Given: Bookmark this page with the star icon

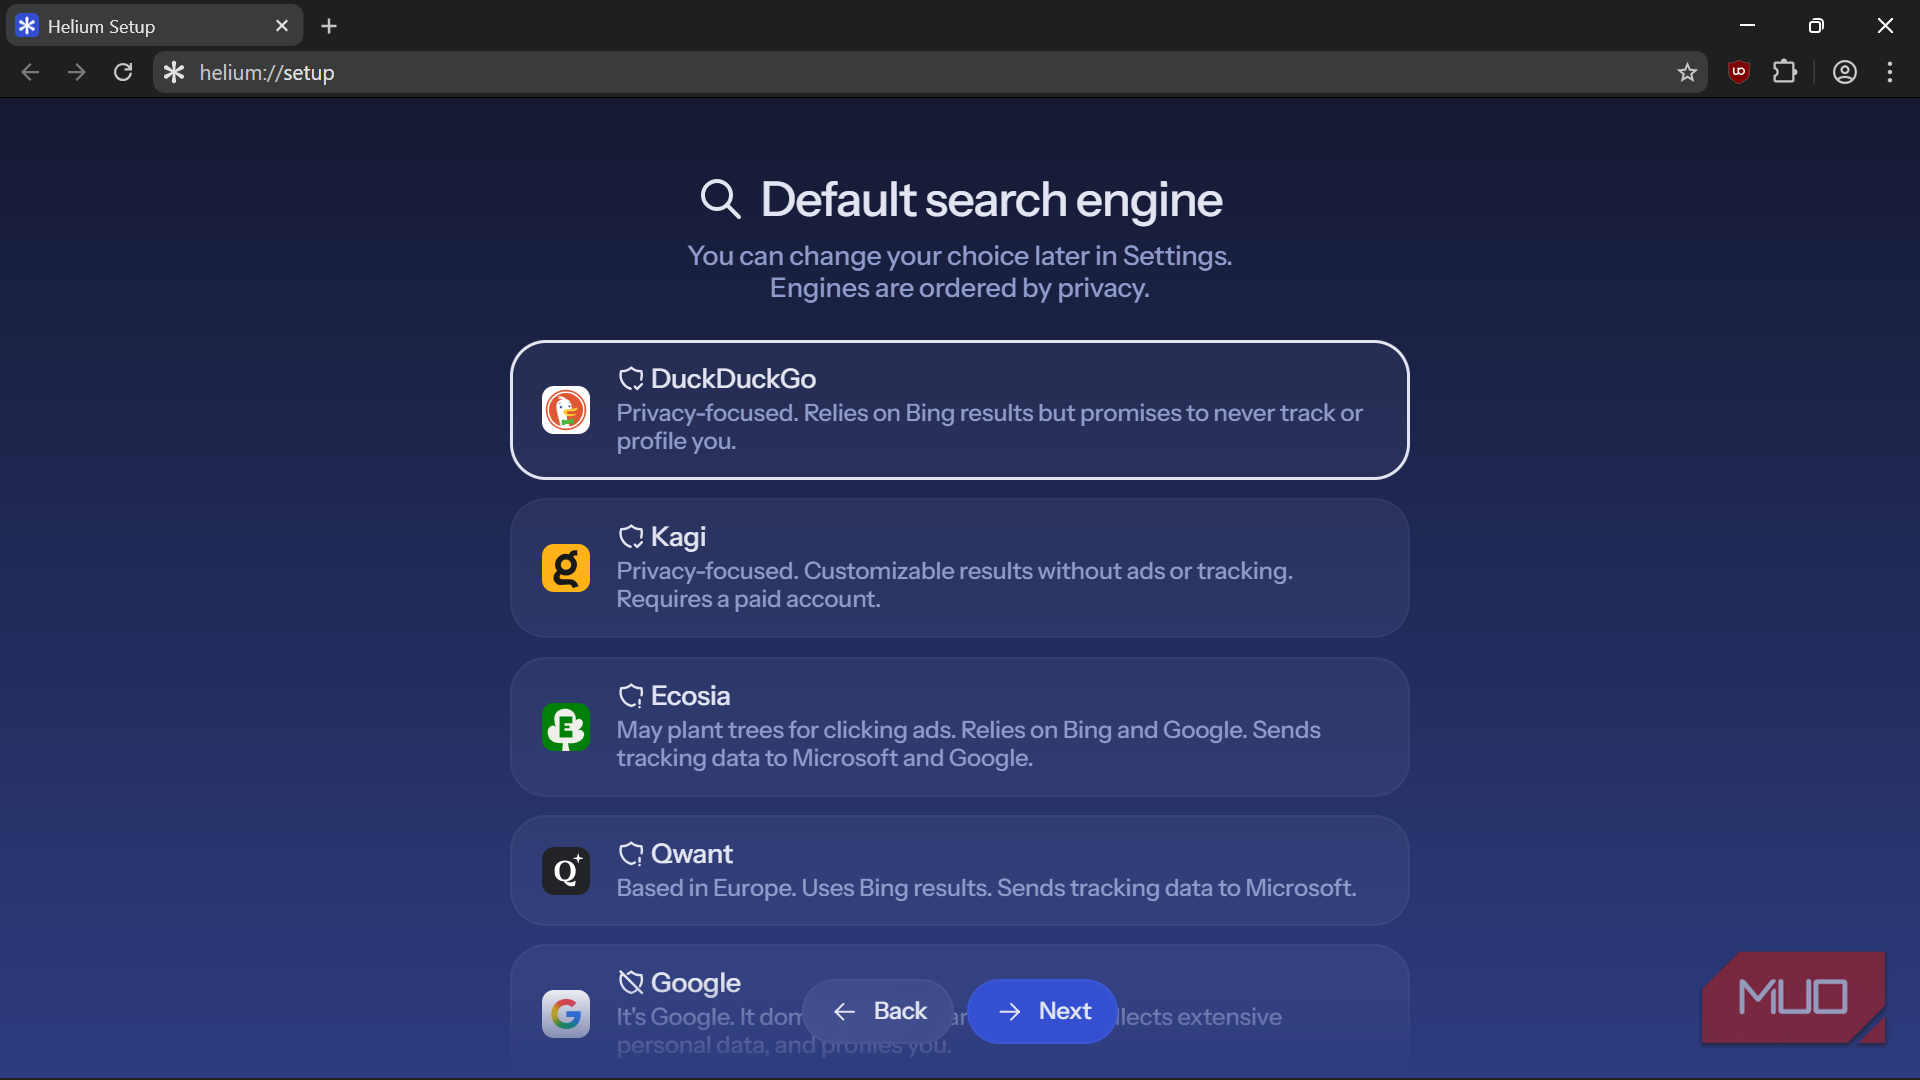Looking at the screenshot, I should coord(1687,72).
